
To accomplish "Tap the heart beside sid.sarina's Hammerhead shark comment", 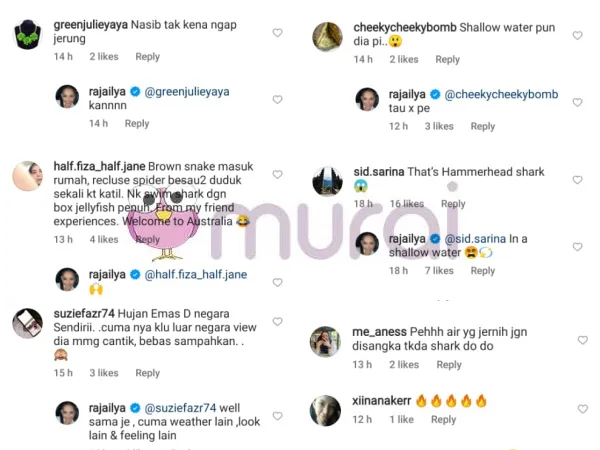I will (577, 180).
